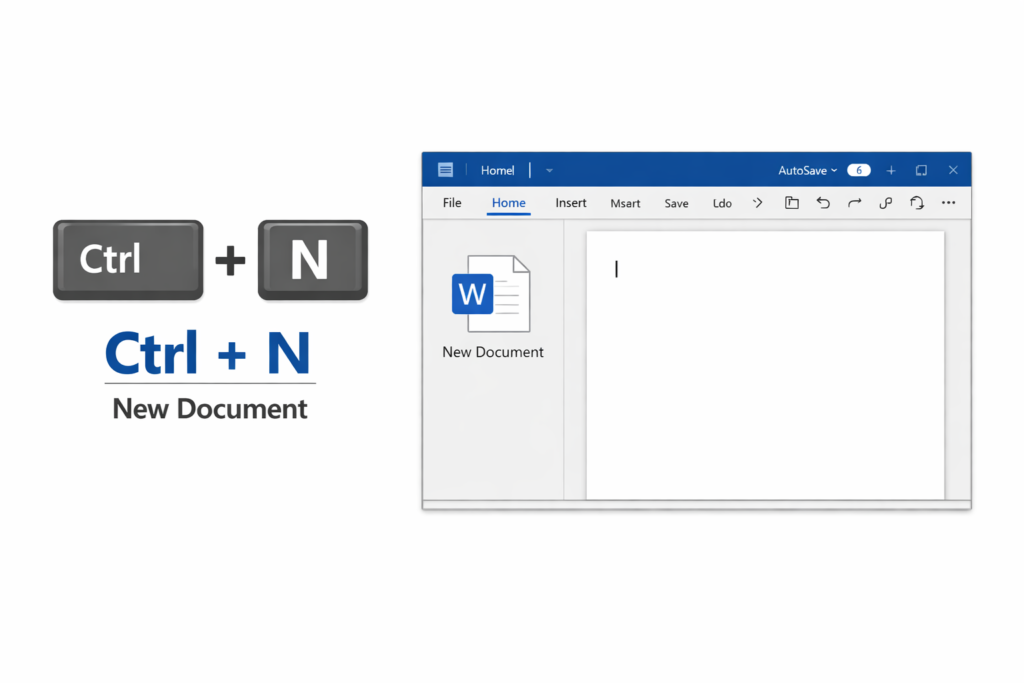Expand the document title dropdown arrow
The width and height of the screenshot is (1024, 683).
pos(548,170)
